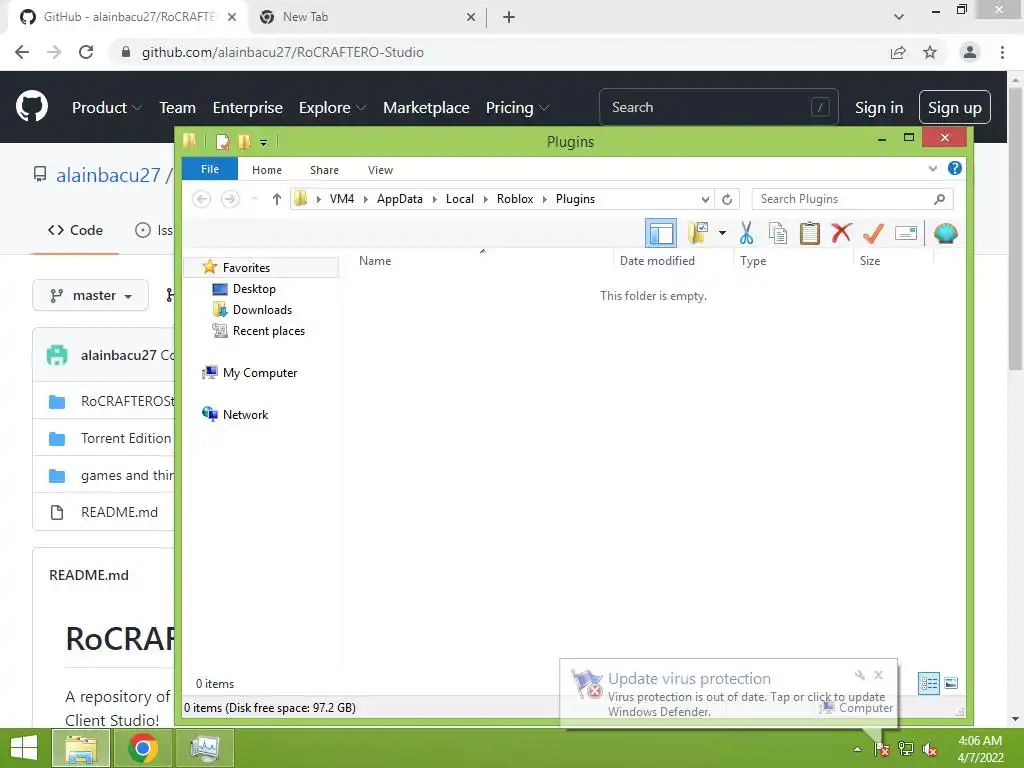
Task: Select Downloads in navigation pane
Action: click(262, 310)
